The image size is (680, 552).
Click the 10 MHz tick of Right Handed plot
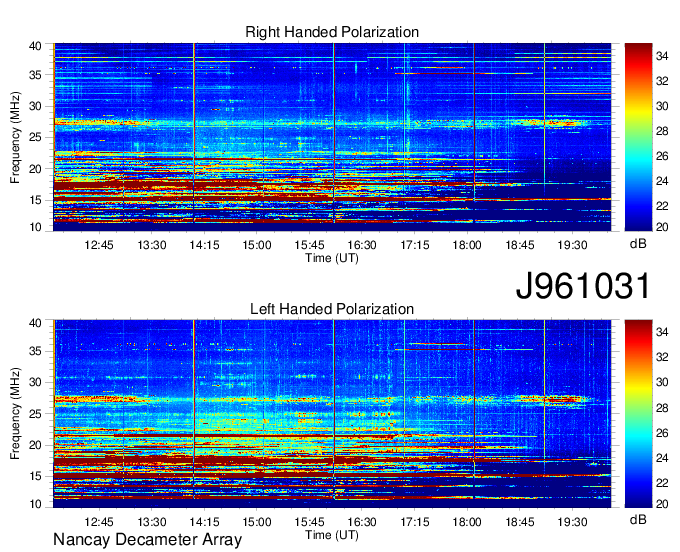coord(36,227)
